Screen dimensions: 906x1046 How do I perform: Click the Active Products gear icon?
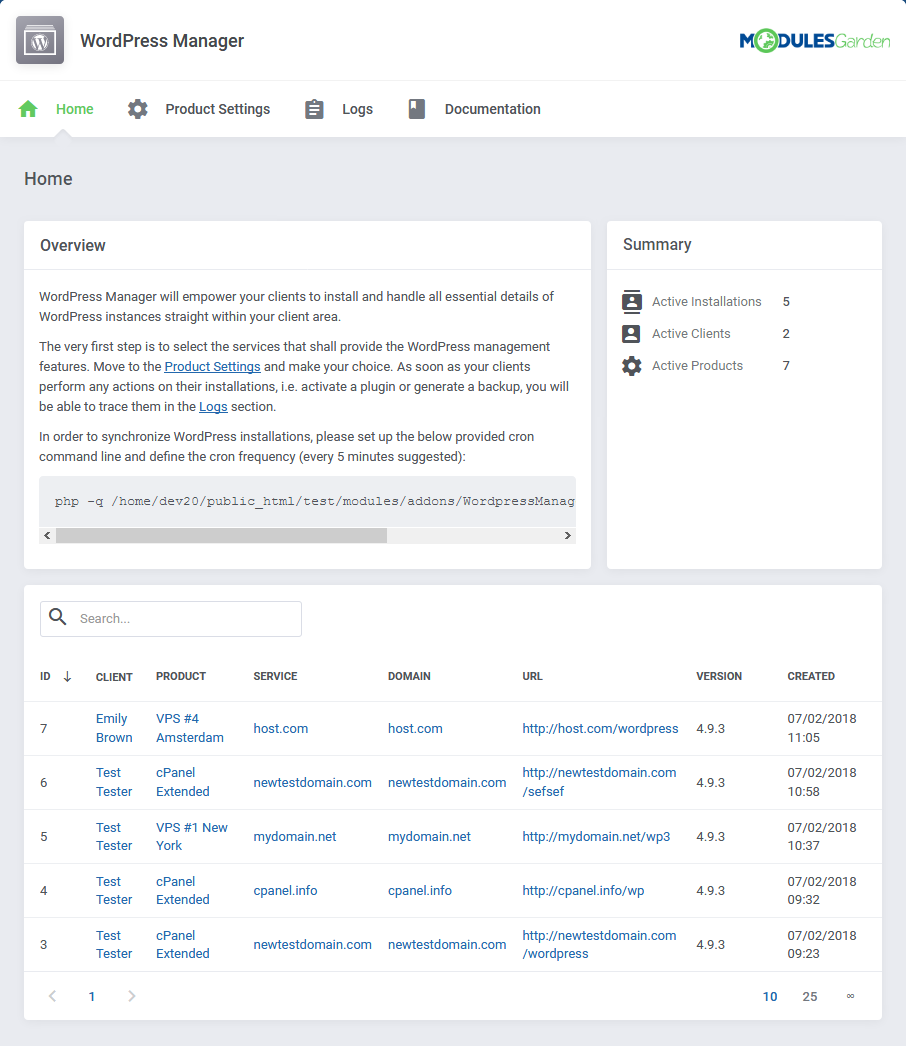pos(632,366)
